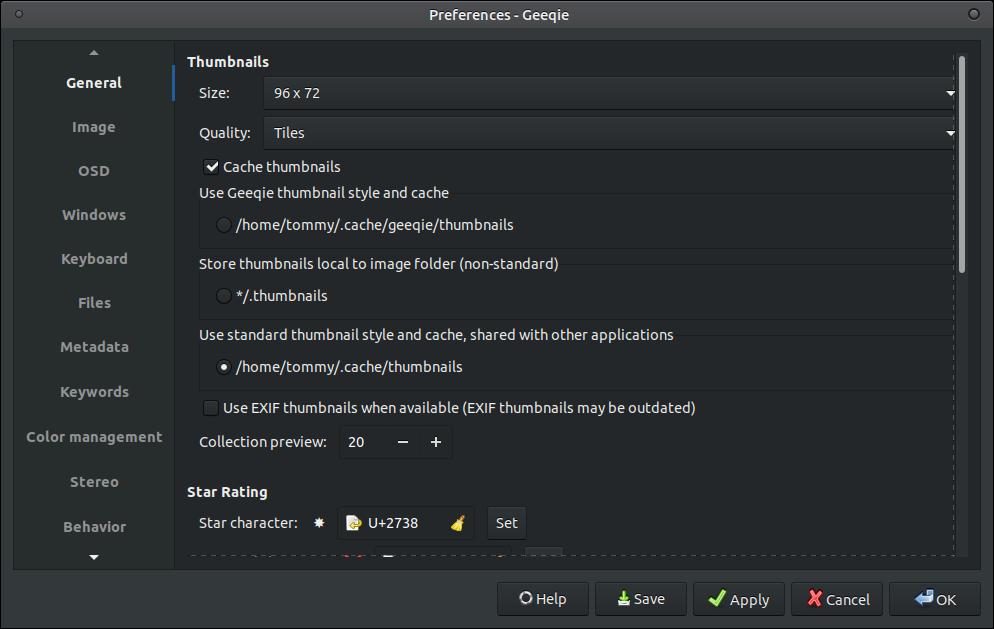994x629 pixels.
Task: Switch to the Files tab
Action: [x=94, y=303]
